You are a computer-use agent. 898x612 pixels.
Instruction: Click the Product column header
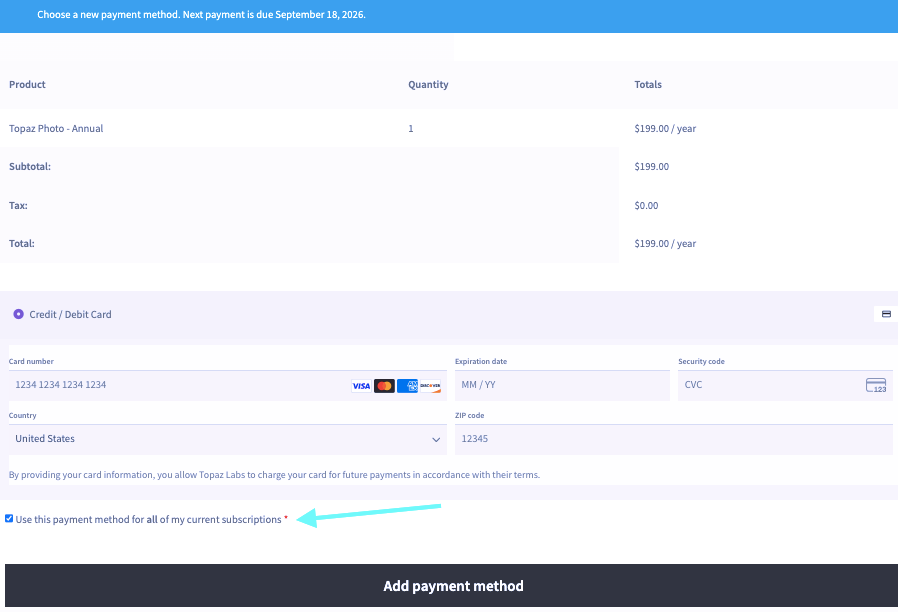[x=27, y=84]
